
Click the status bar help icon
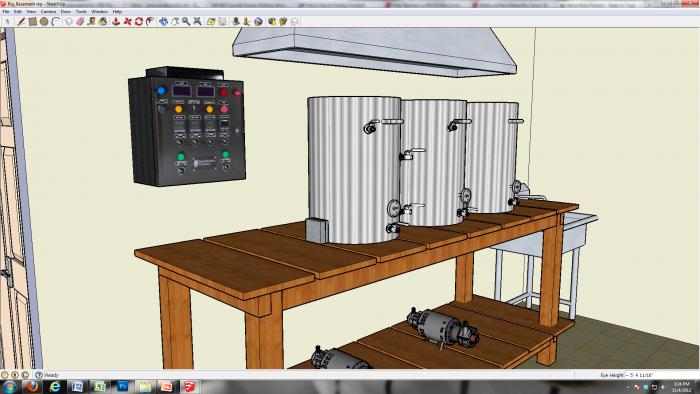click(x=39, y=375)
